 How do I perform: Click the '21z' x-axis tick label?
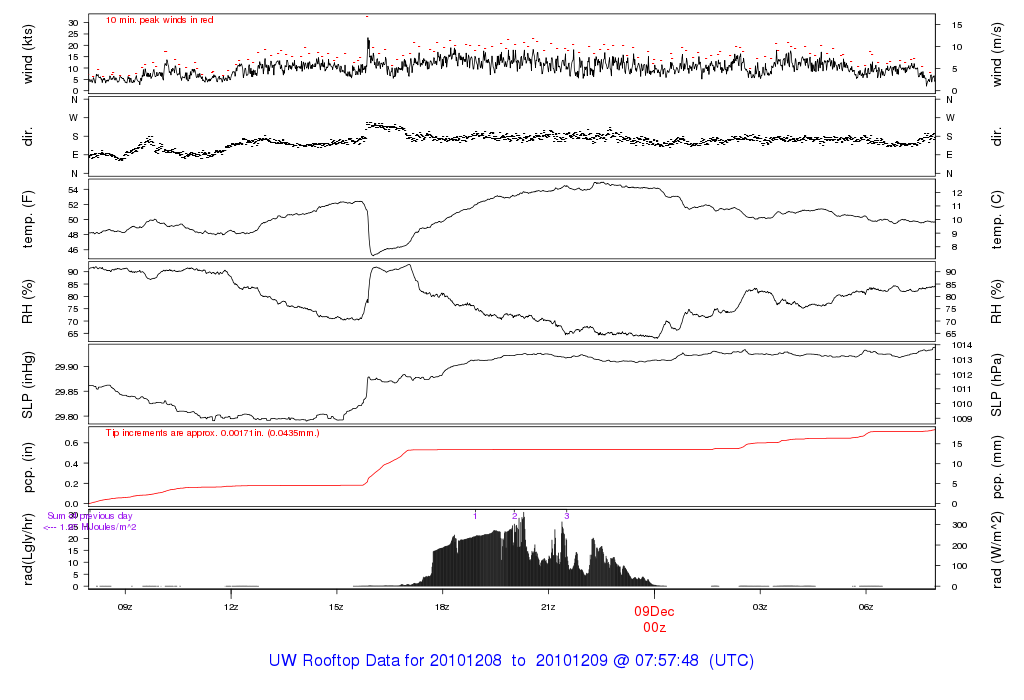(x=548, y=607)
